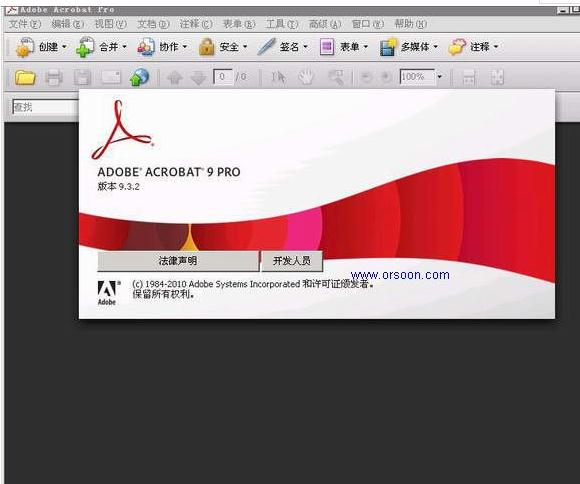
Task: Click the 保留所有权利 rights reserved text
Action: 163,295
